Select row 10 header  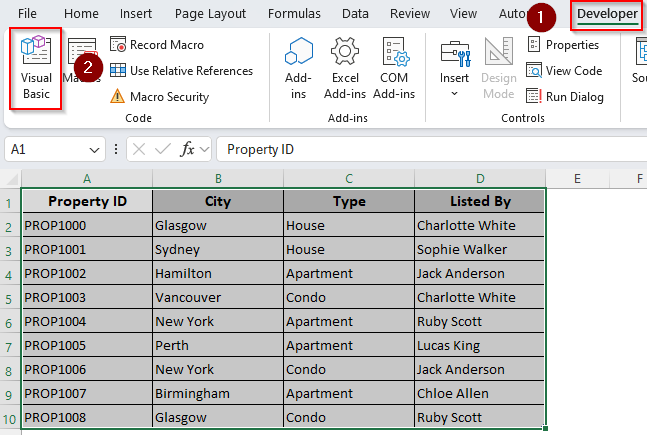[x=10, y=418]
